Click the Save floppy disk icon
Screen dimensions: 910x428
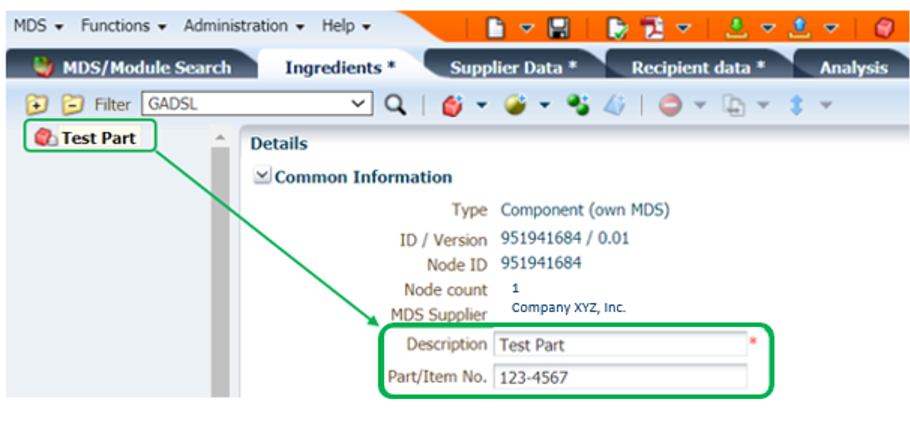(x=560, y=26)
